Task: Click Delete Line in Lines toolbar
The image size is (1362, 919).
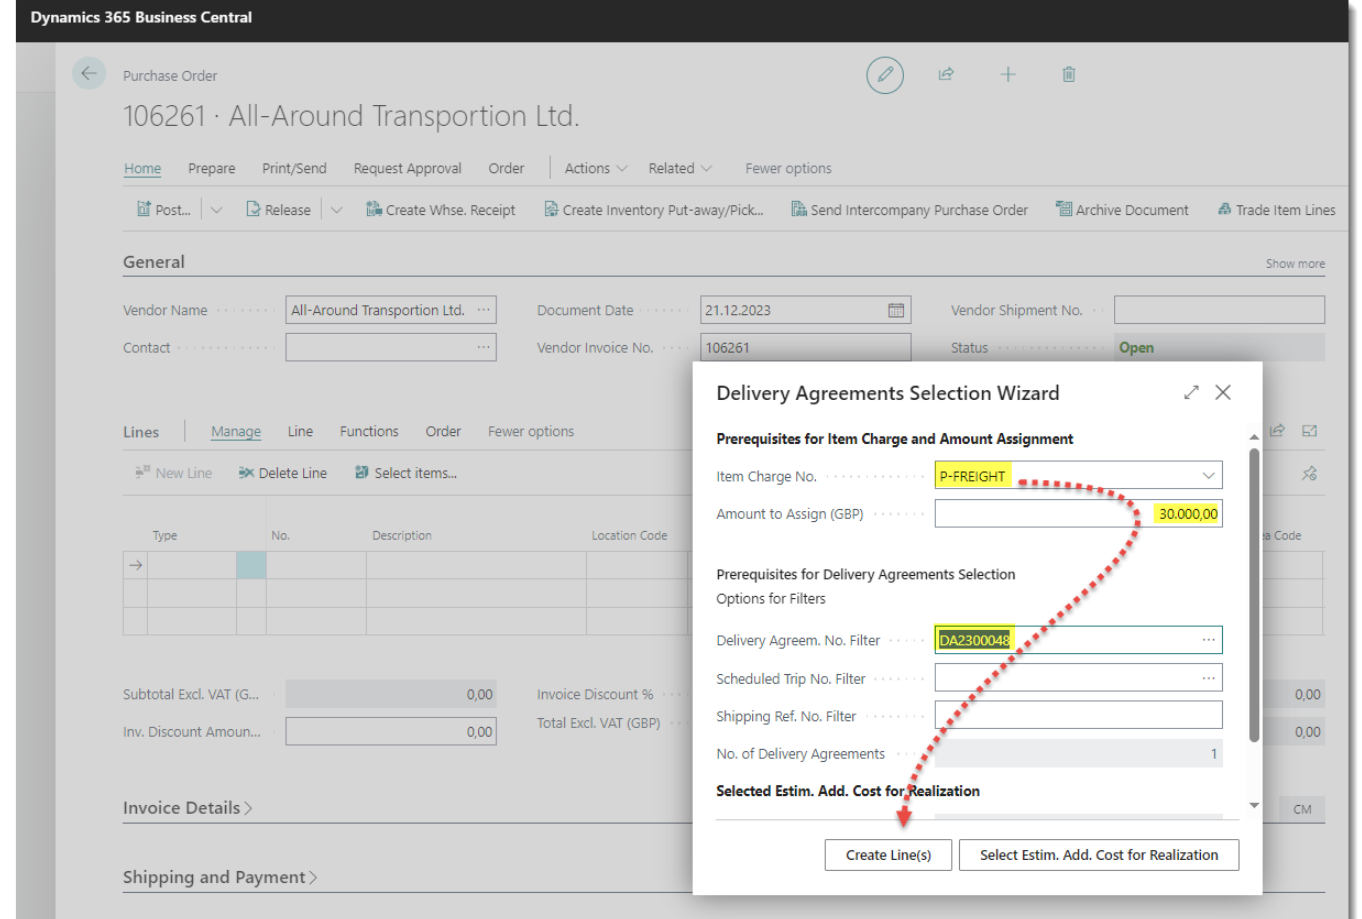Action: 283,473
